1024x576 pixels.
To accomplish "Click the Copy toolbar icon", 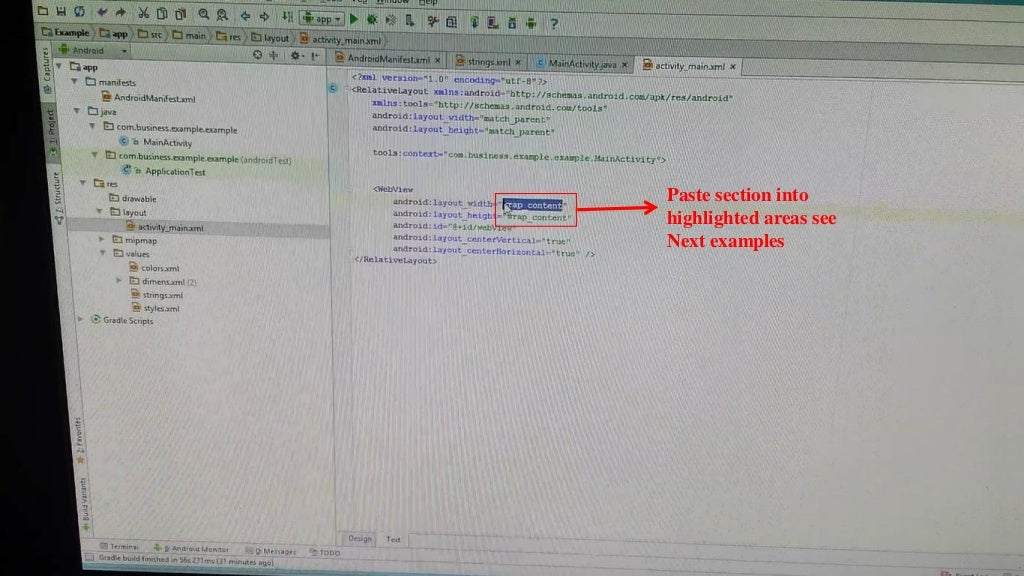I will click(x=162, y=14).
